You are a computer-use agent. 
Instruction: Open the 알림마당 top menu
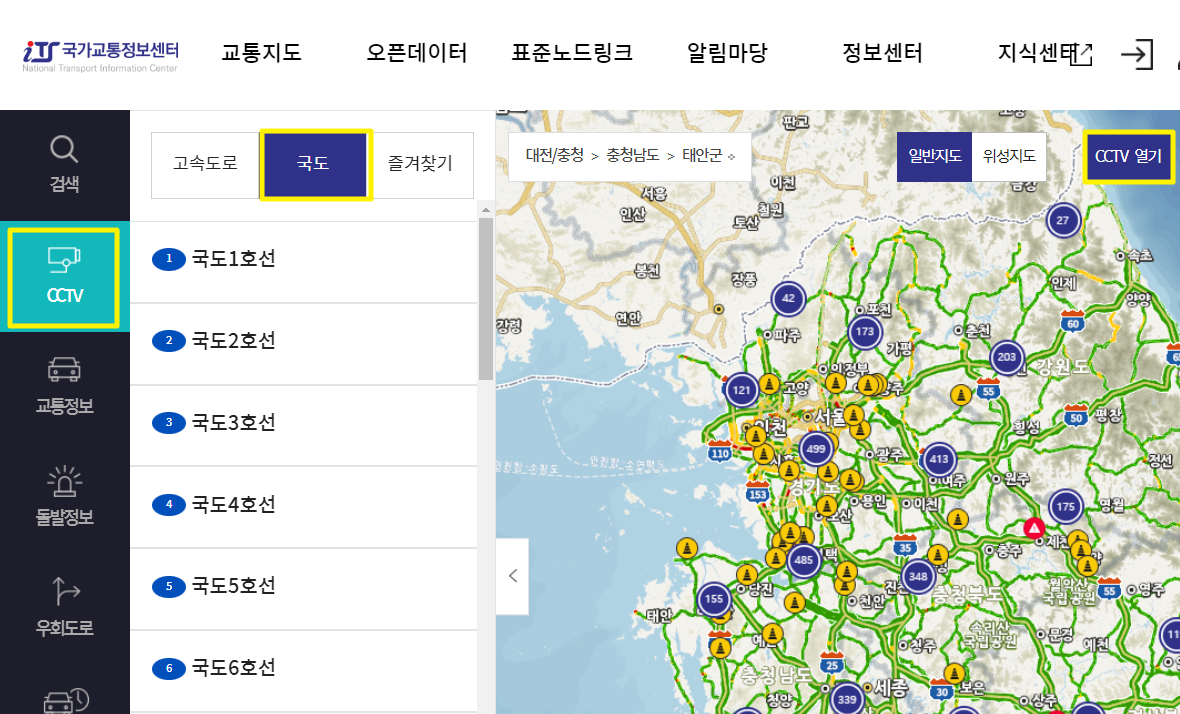[x=727, y=53]
